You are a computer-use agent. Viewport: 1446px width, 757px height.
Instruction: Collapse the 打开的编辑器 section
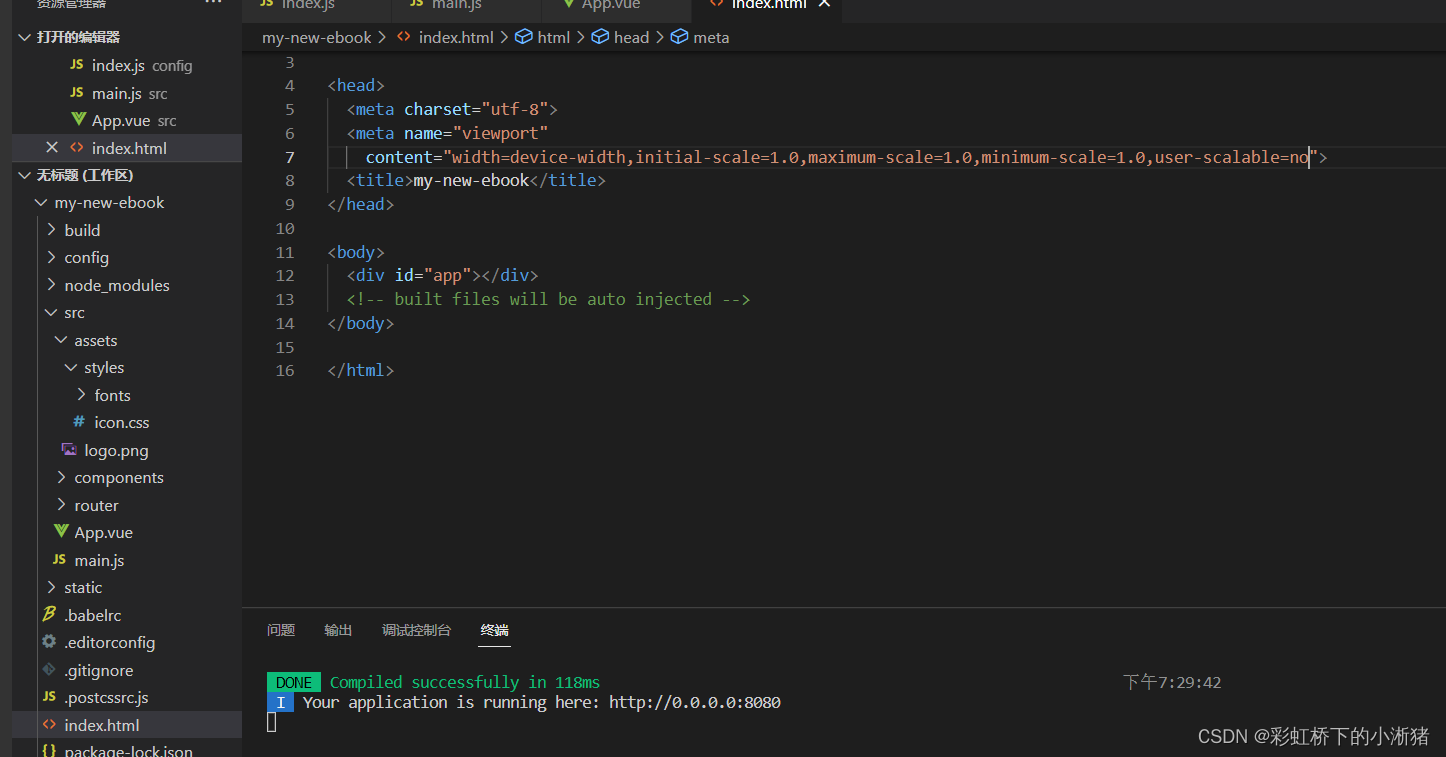pos(25,37)
